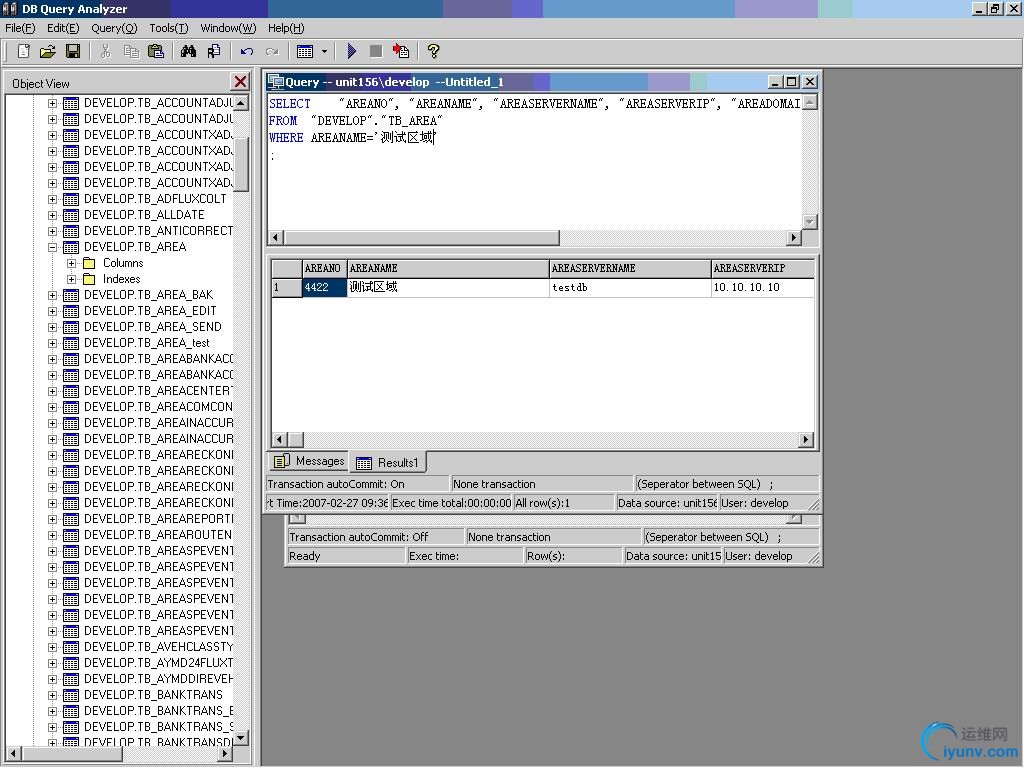Expand the DEVELOP.TB_AREA_EDIT node
1024x768 pixels.
52,312
